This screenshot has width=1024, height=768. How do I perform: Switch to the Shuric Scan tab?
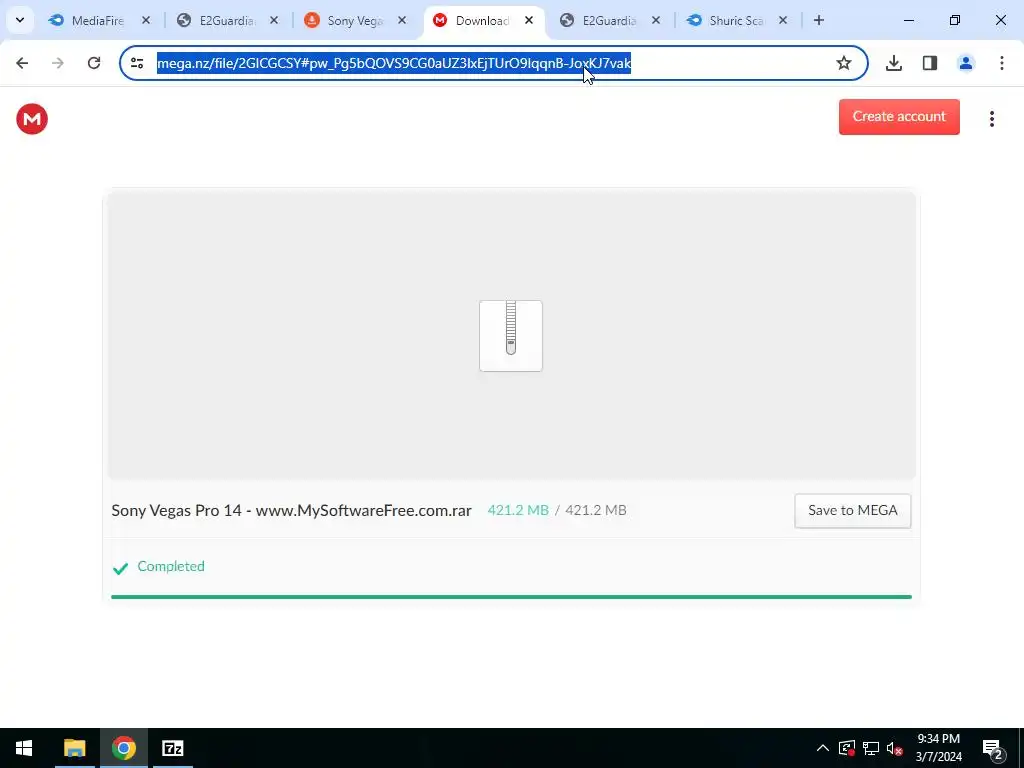click(x=735, y=20)
